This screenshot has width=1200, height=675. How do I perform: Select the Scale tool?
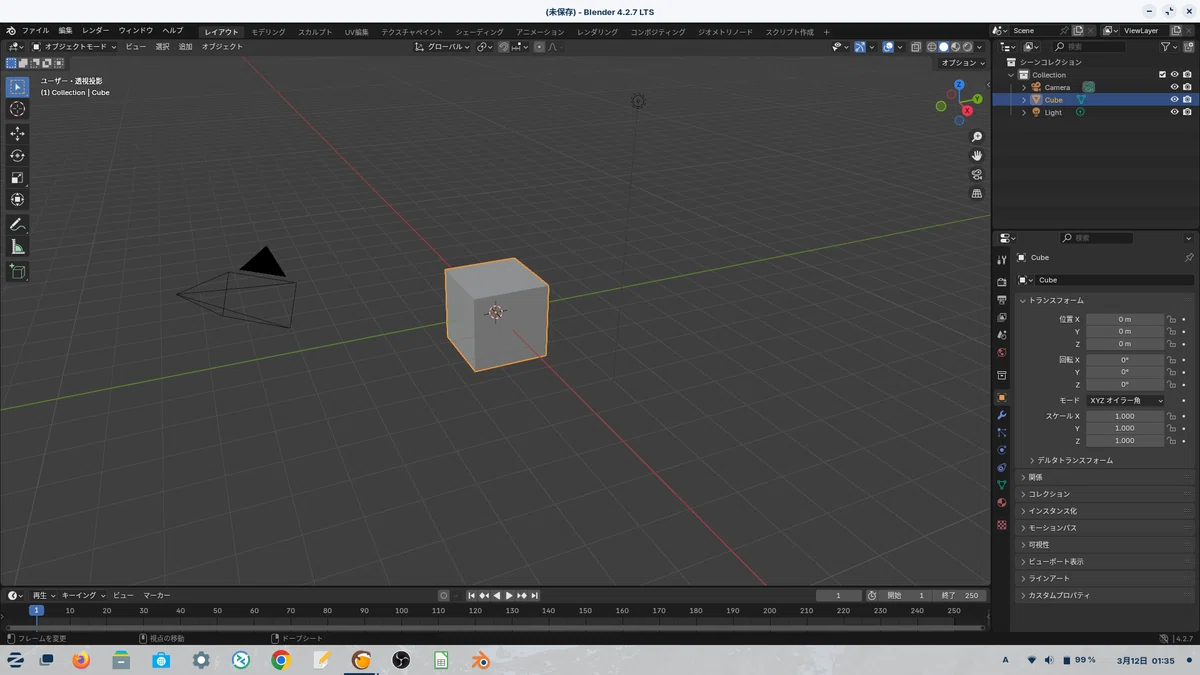pos(17,177)
